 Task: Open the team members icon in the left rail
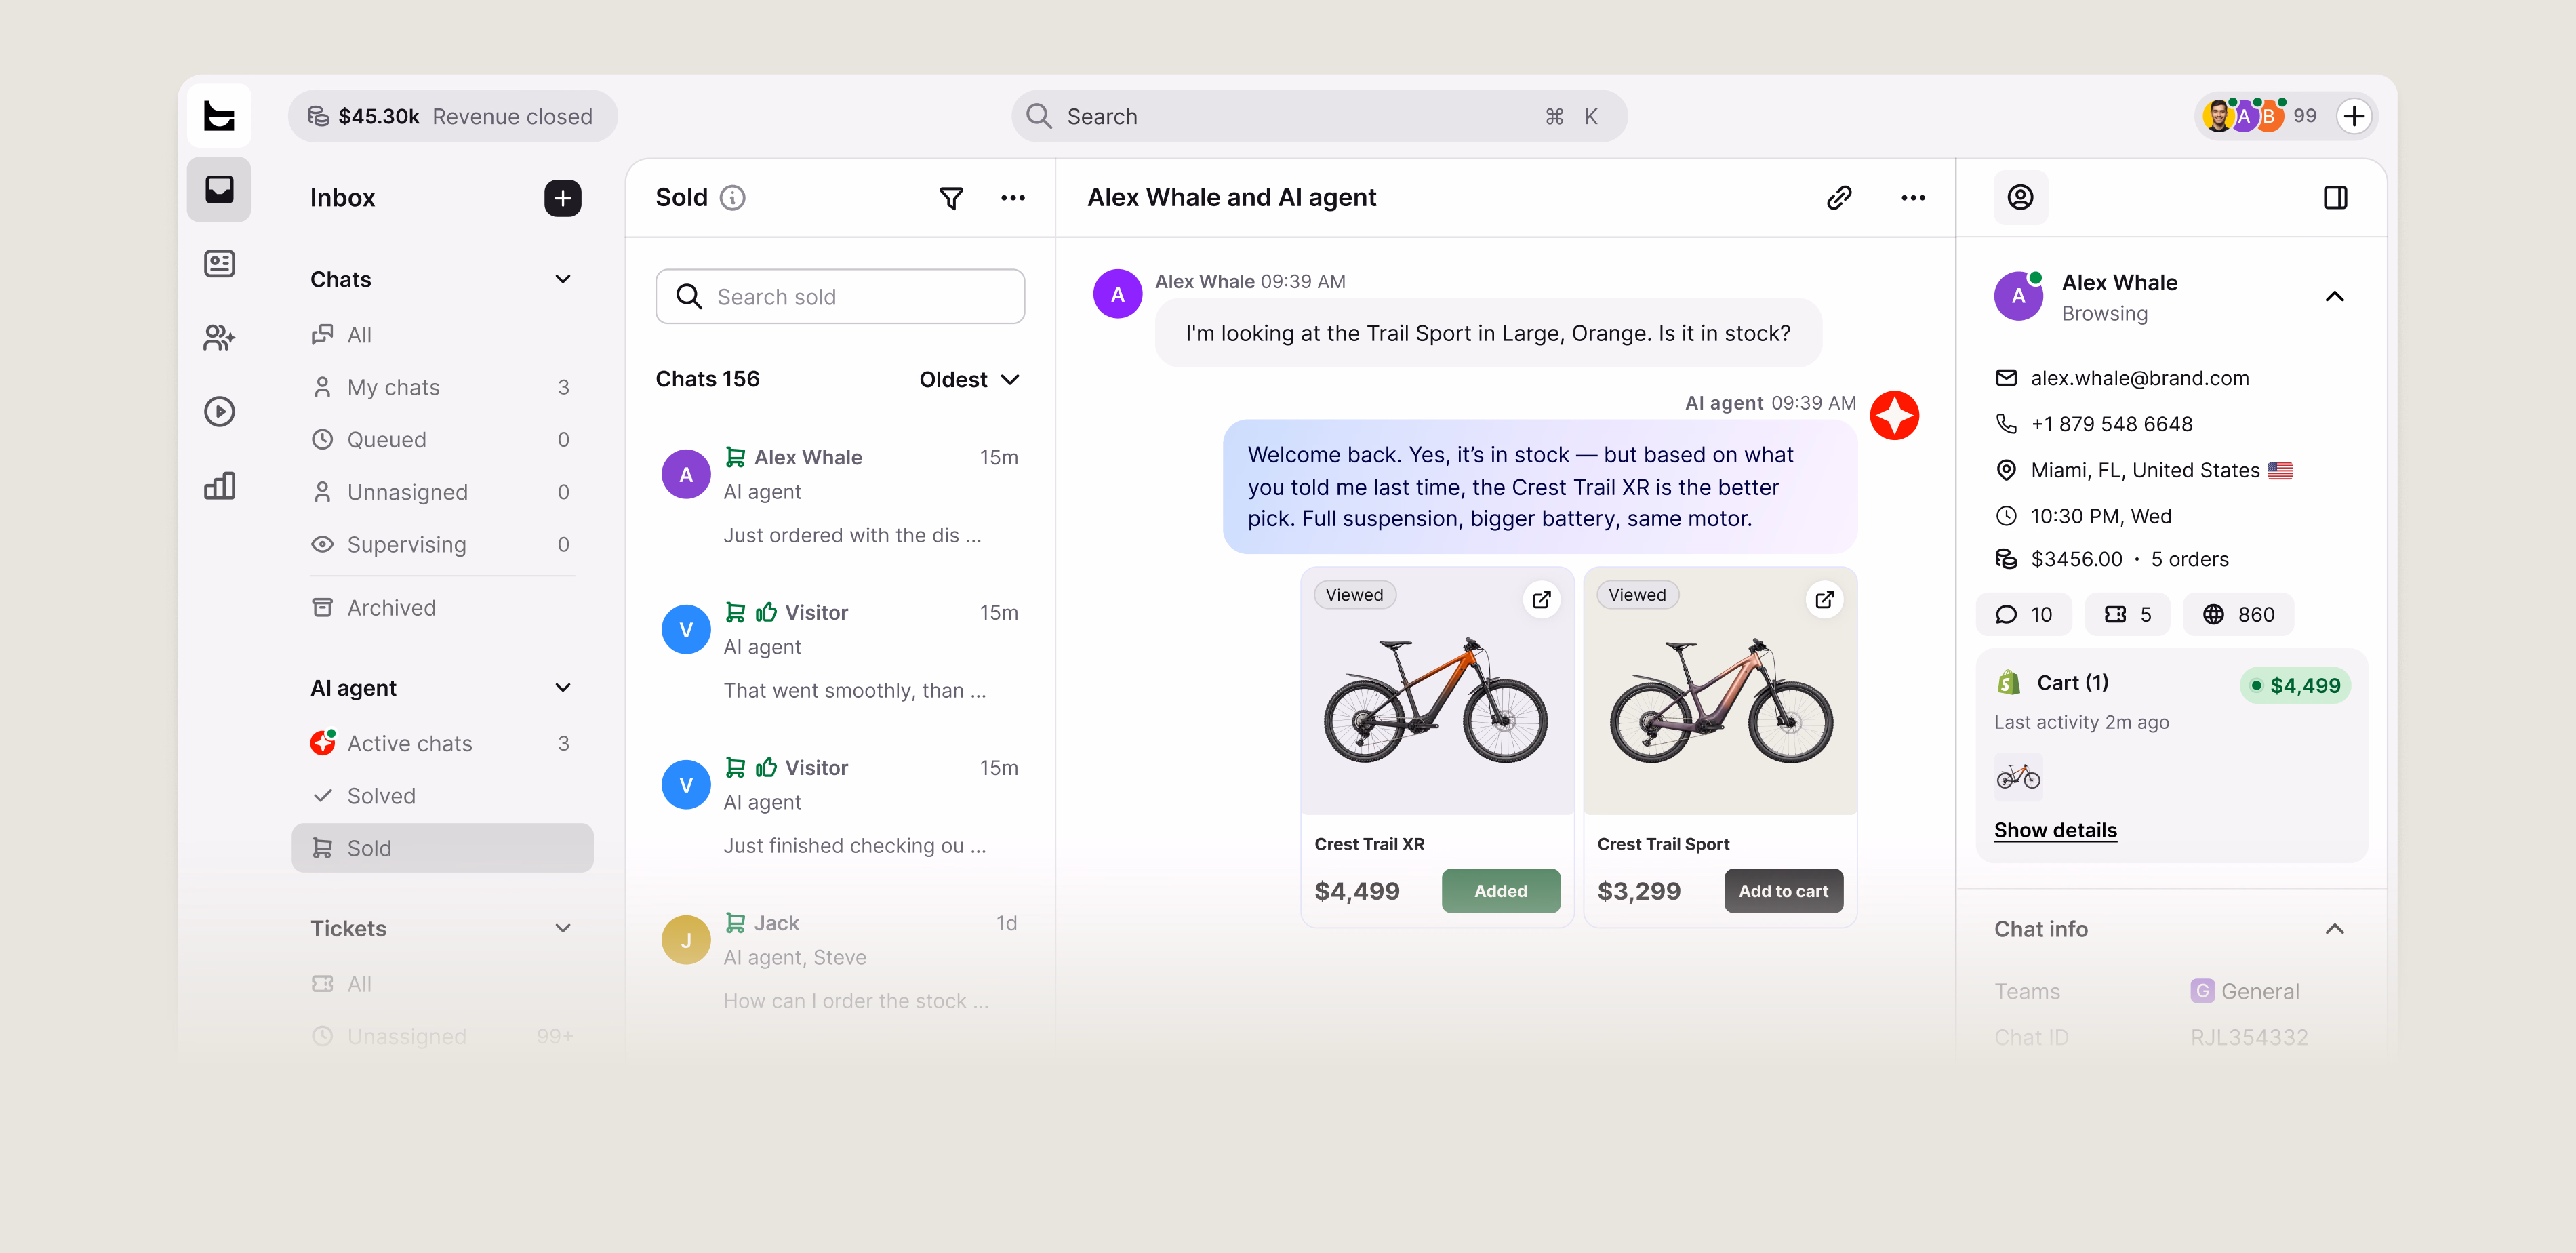(219, 338)
